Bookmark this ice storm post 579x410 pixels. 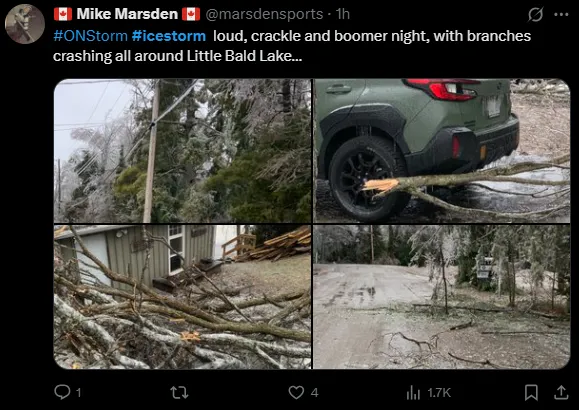click(x=531, y=392)
